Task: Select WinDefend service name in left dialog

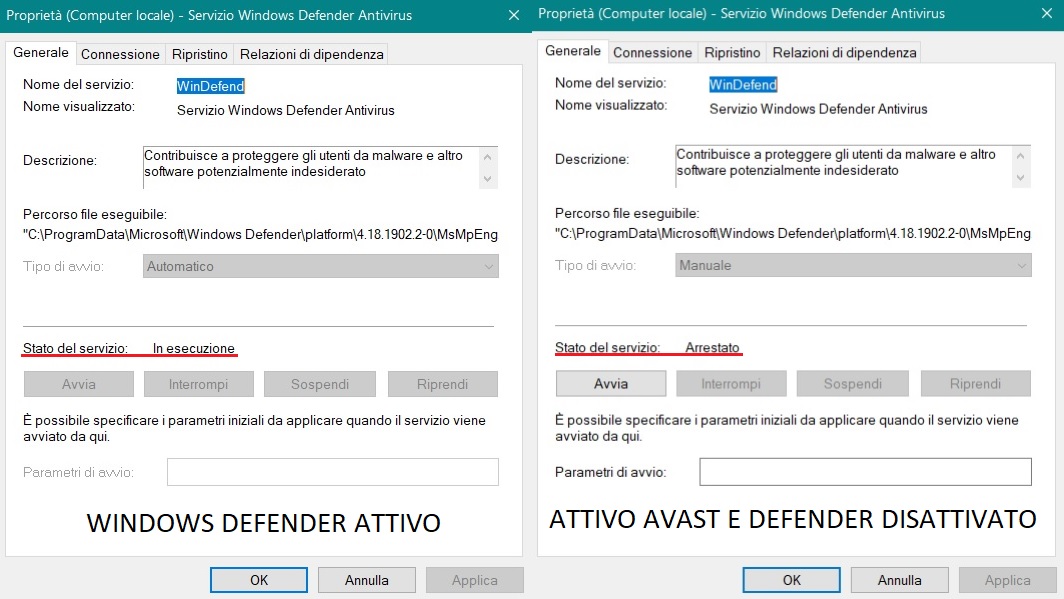Action: (210, 86)
